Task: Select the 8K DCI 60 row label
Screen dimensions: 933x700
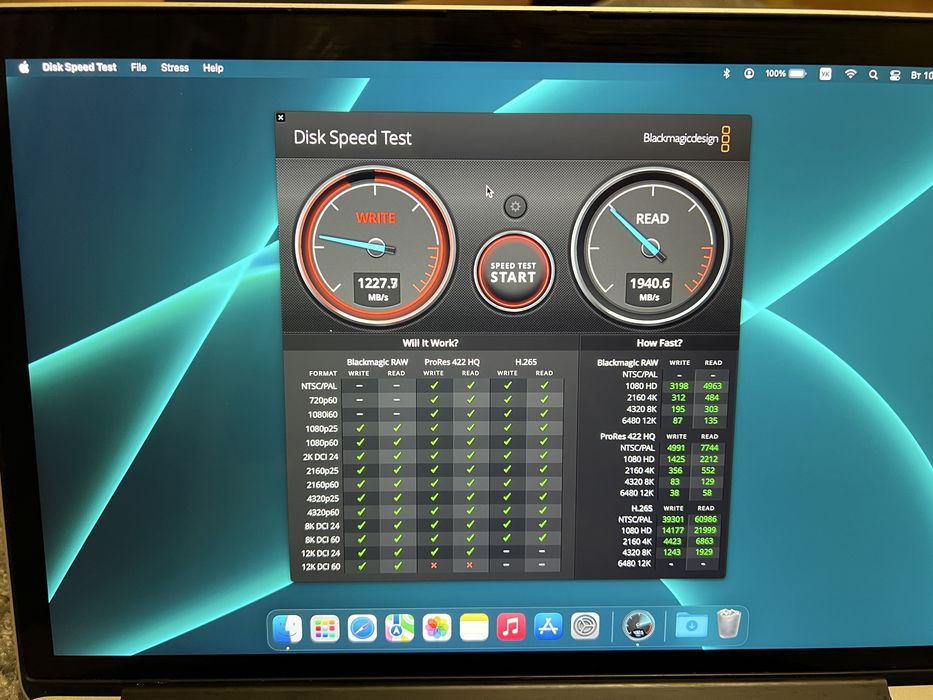Action: click(322, 540)
